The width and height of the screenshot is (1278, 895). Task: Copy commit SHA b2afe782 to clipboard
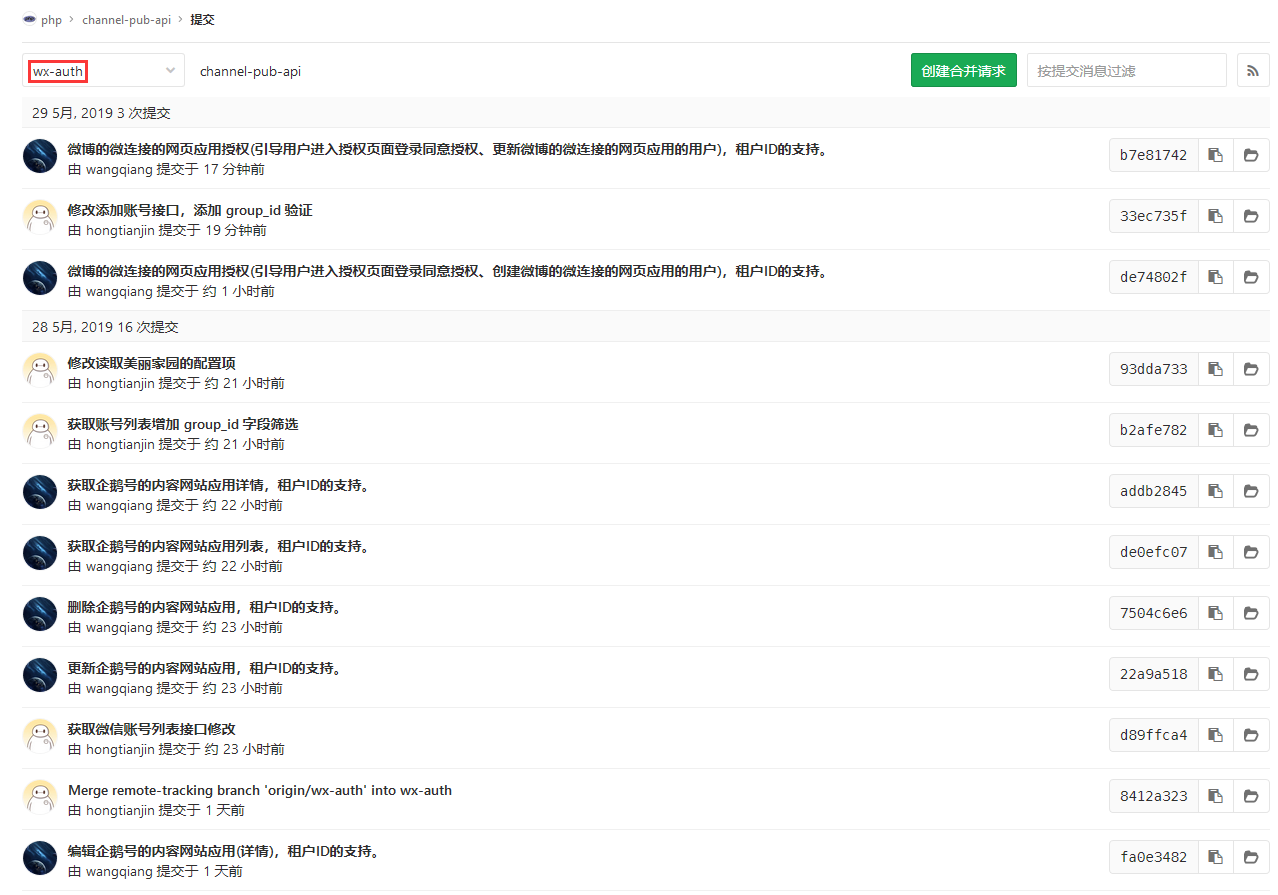tap(1215, 430)
